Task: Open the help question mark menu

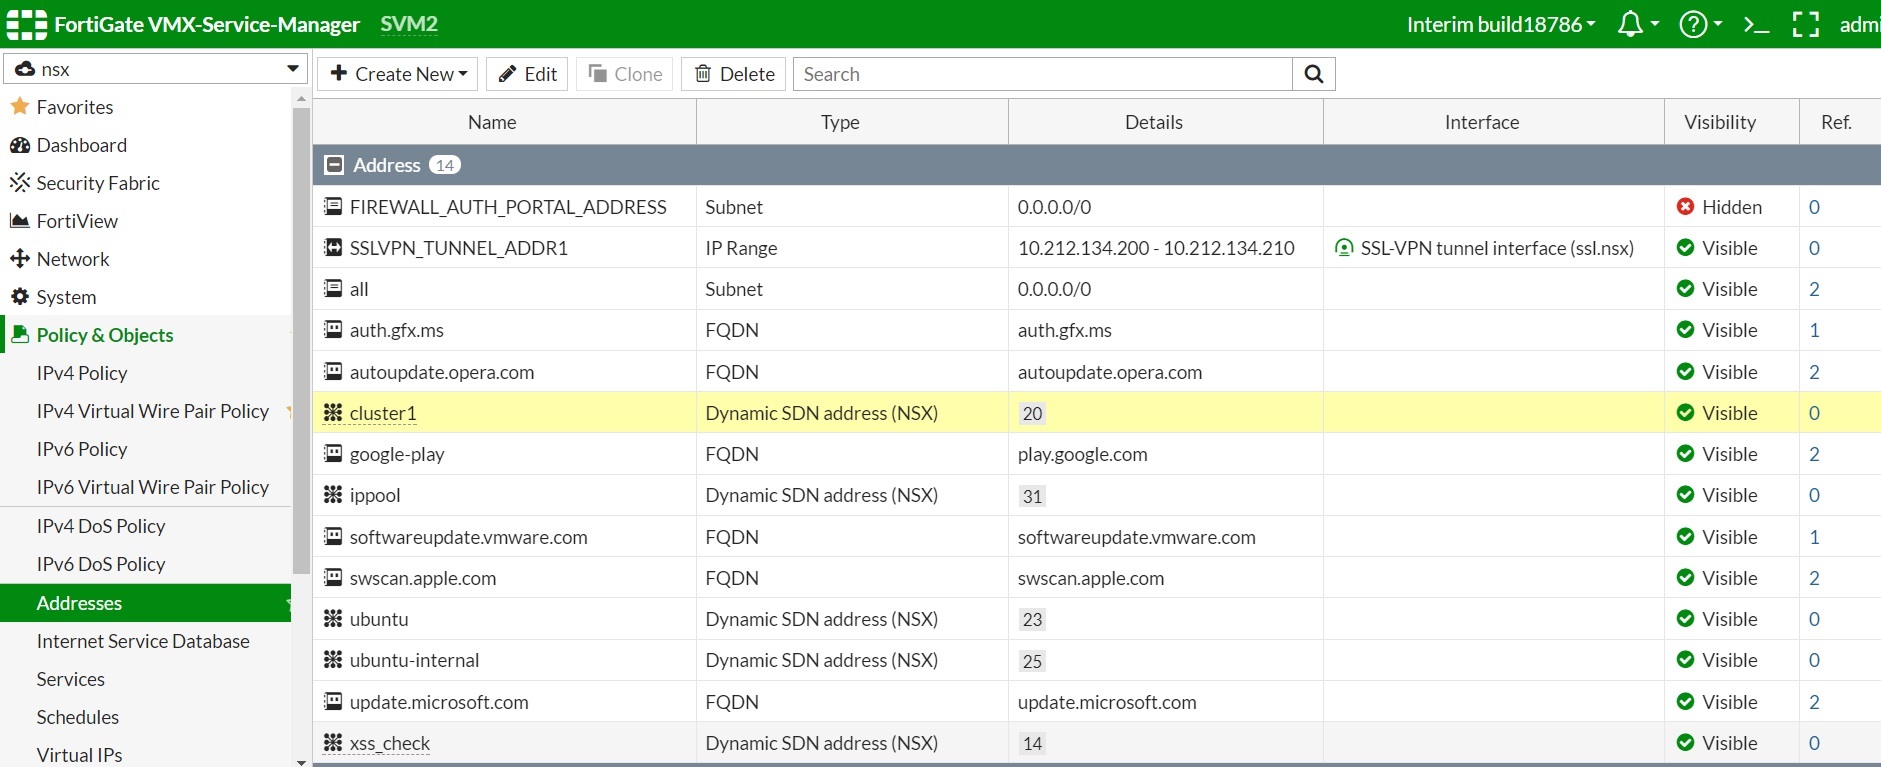Action: (x=1693, y=24)
